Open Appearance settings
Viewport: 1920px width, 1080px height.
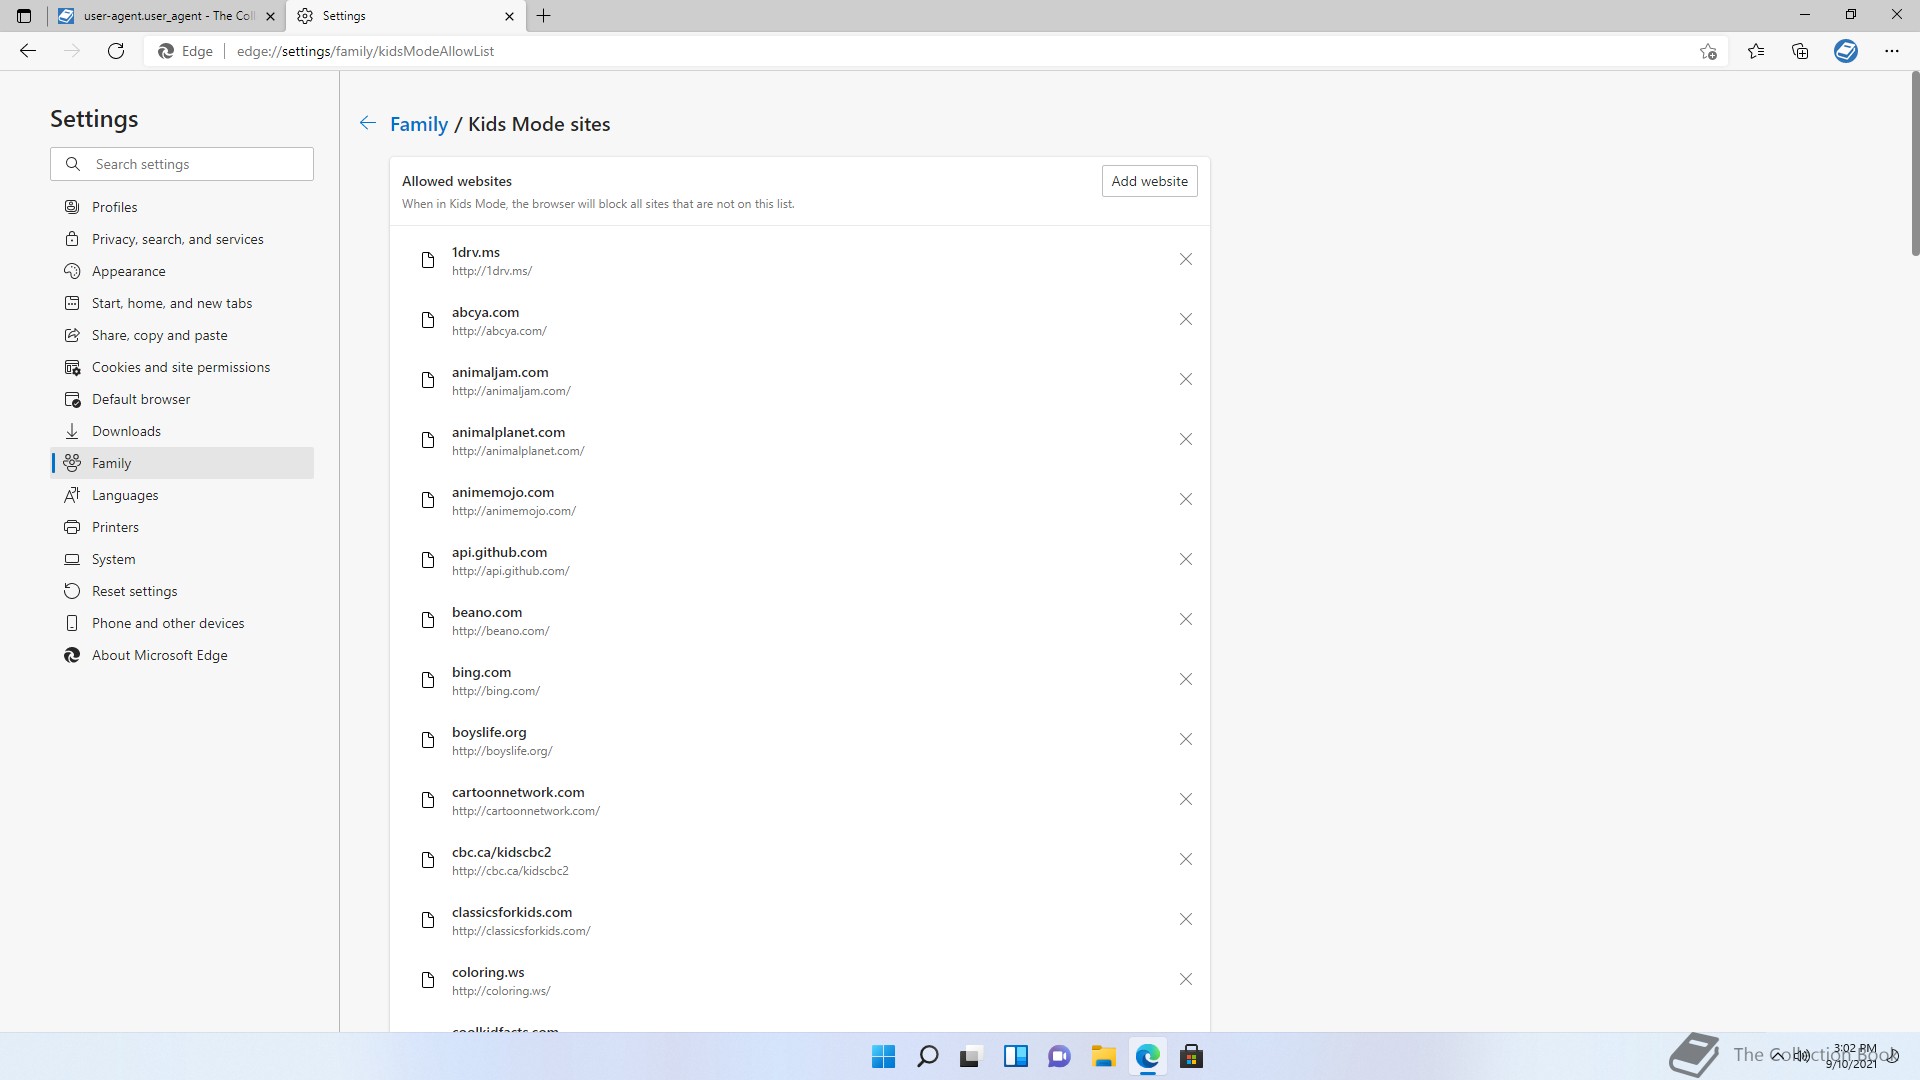point(182,271)
